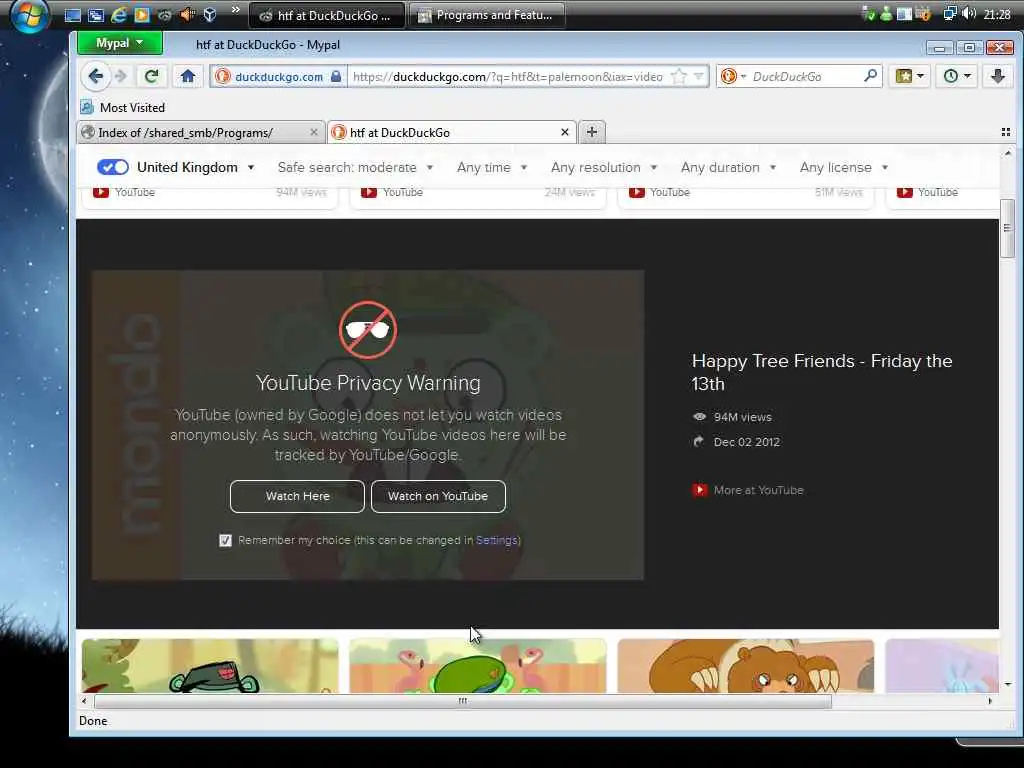Open the search engine selector dropdown
1024x768 pixels.
pyautogui.click(x=733, y=76)
